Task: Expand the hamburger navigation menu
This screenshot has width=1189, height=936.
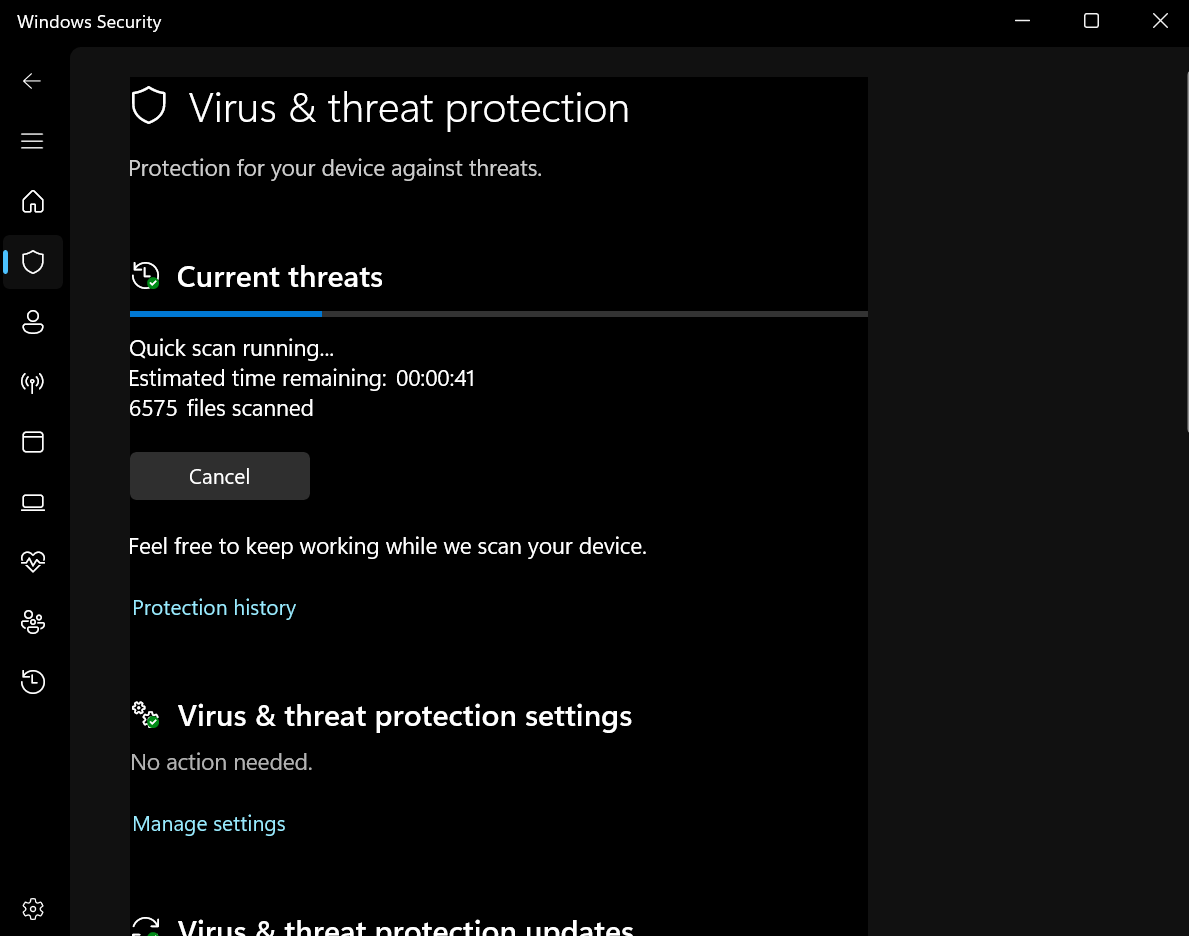Action: pos(32,141)
